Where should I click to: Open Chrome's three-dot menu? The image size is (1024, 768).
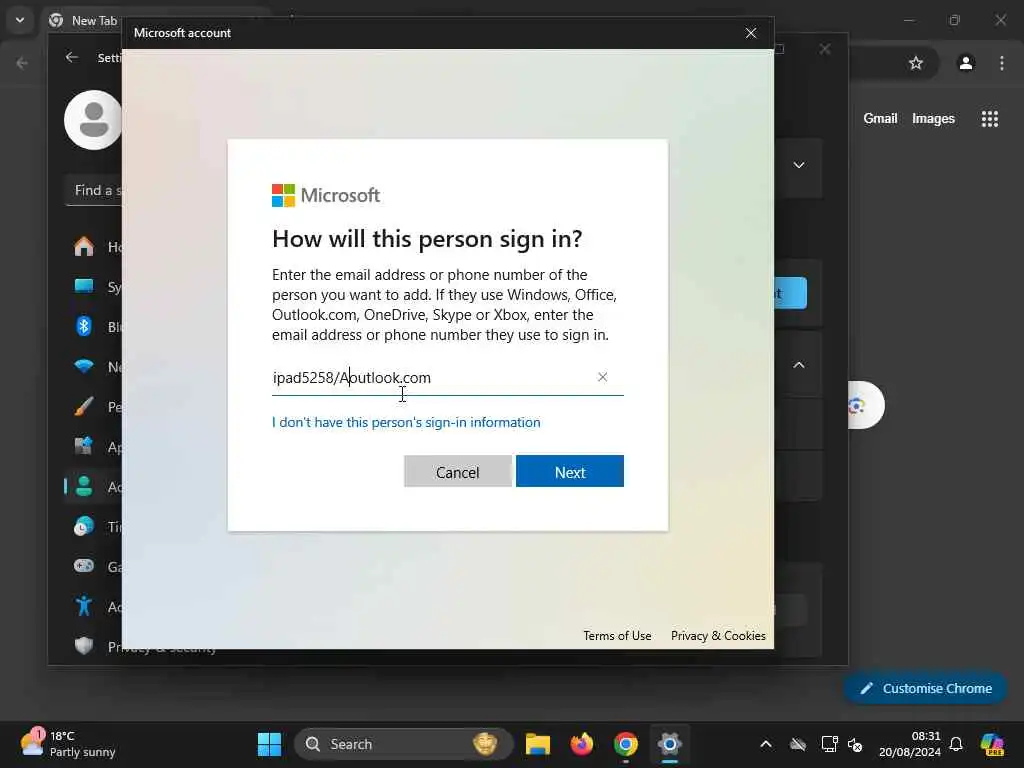(1002, 63)
